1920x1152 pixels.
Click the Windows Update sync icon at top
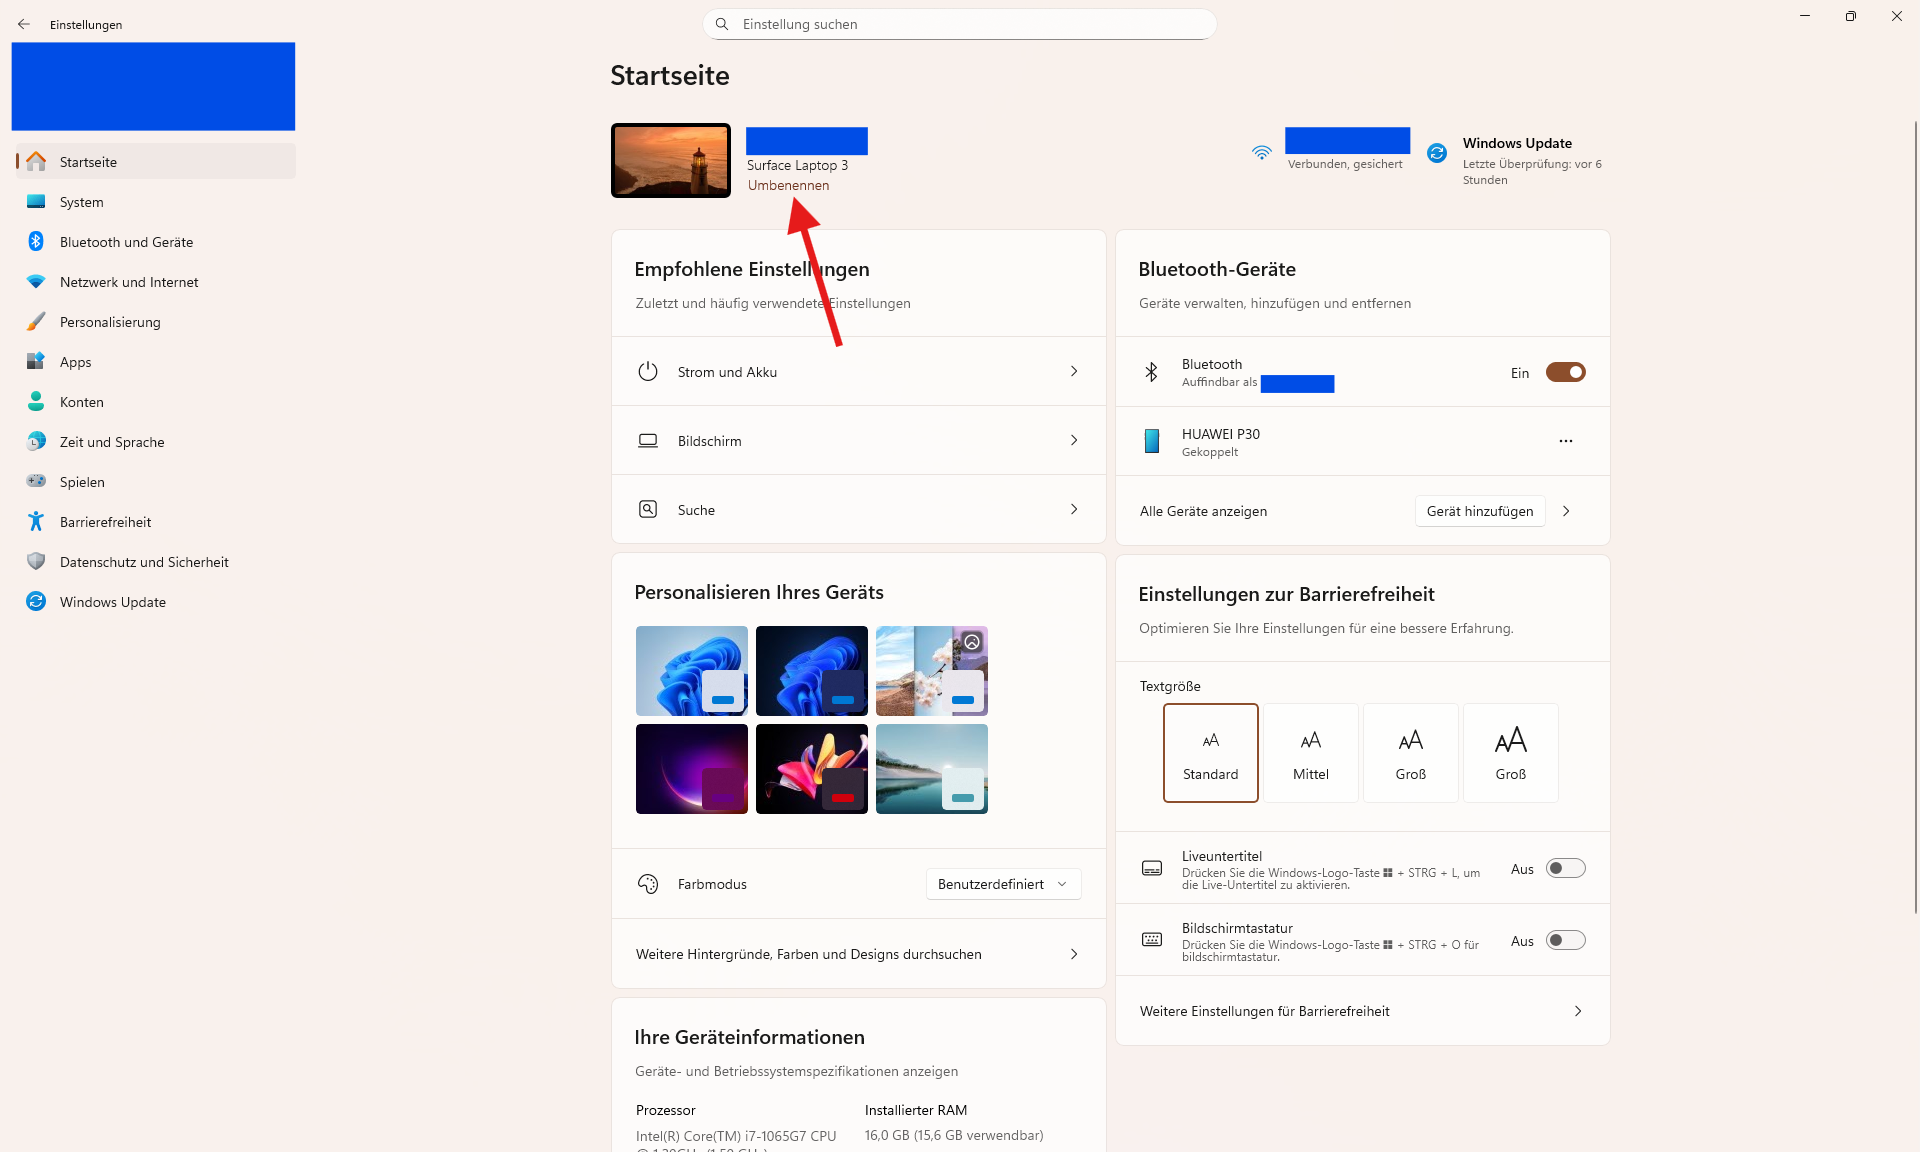tap(1437, 153)
